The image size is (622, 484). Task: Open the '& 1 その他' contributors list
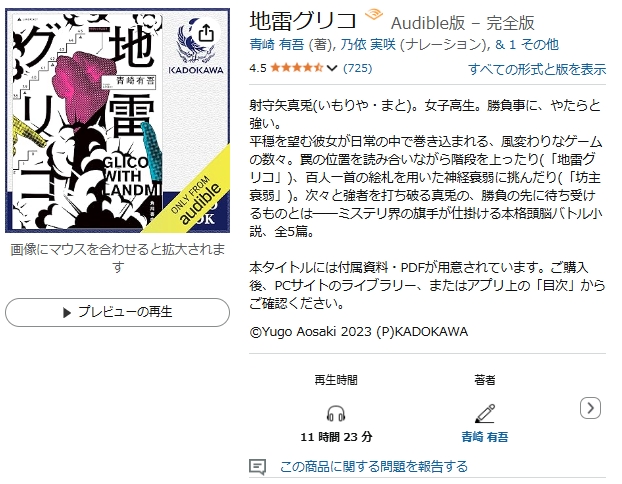pyautogui.click(x=527, y=44)
